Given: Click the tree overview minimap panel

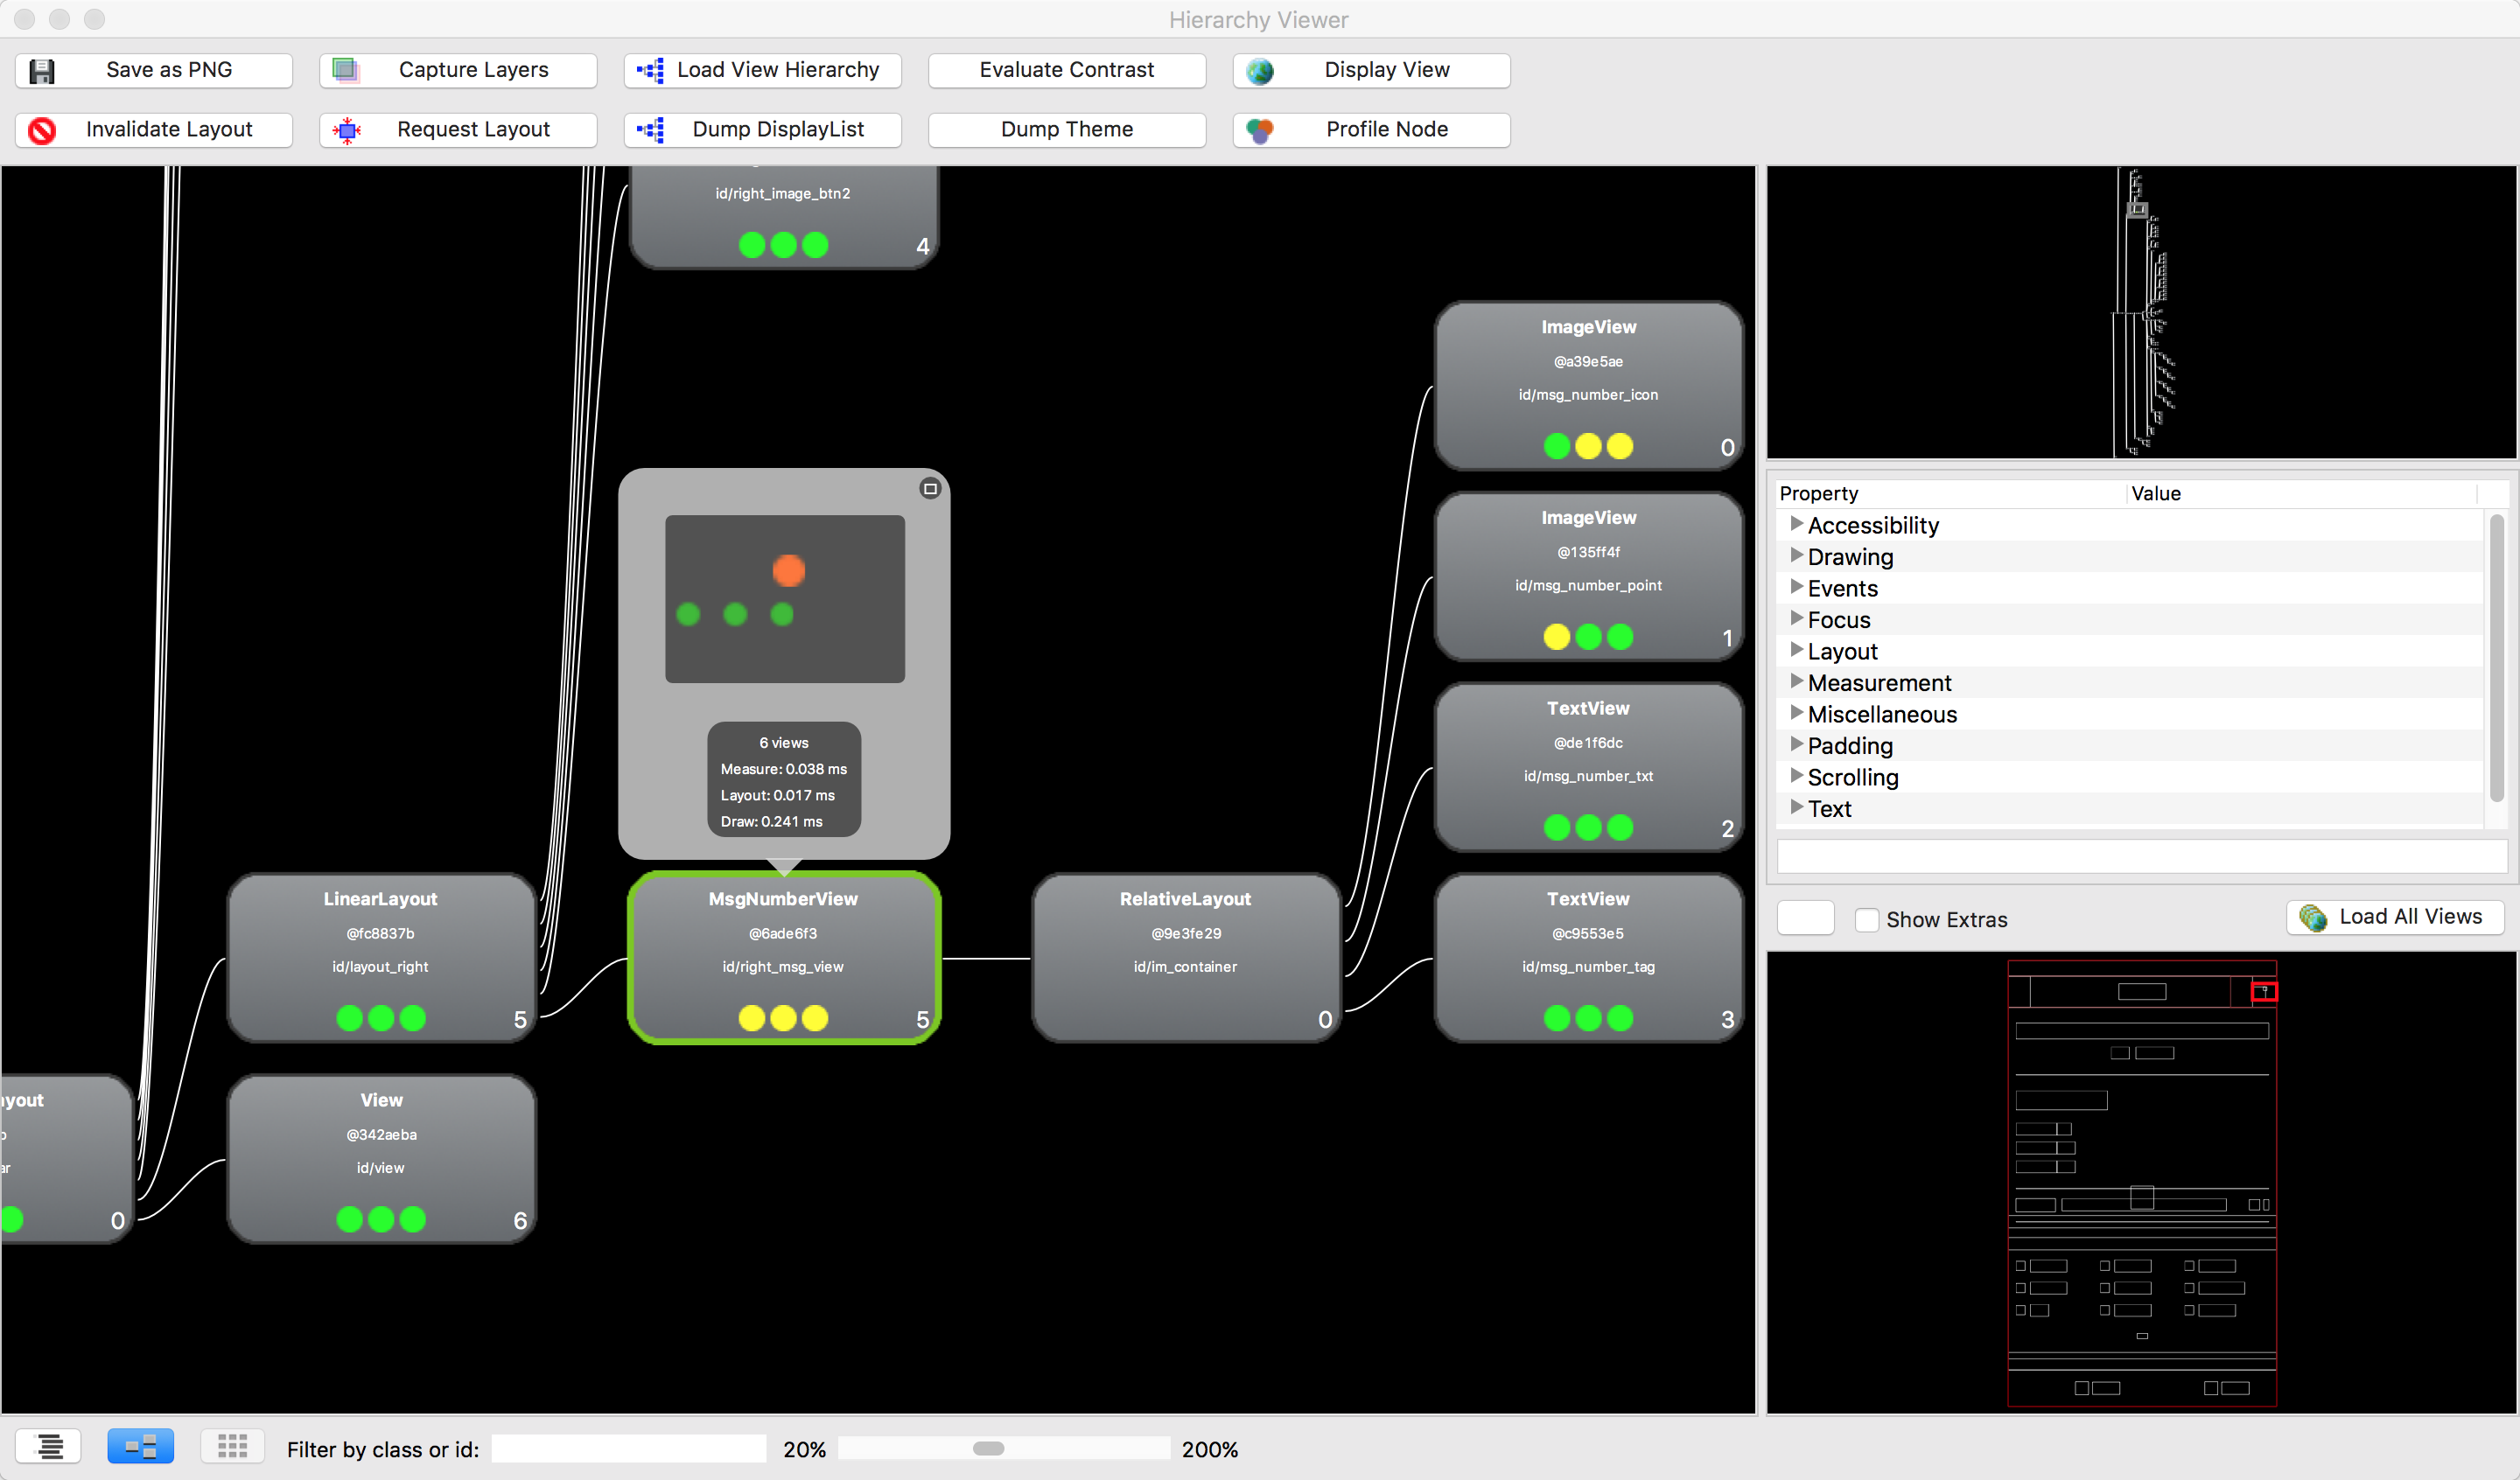Looking at the screenshot, I should pyautogui.click(x=2141, y=312).
